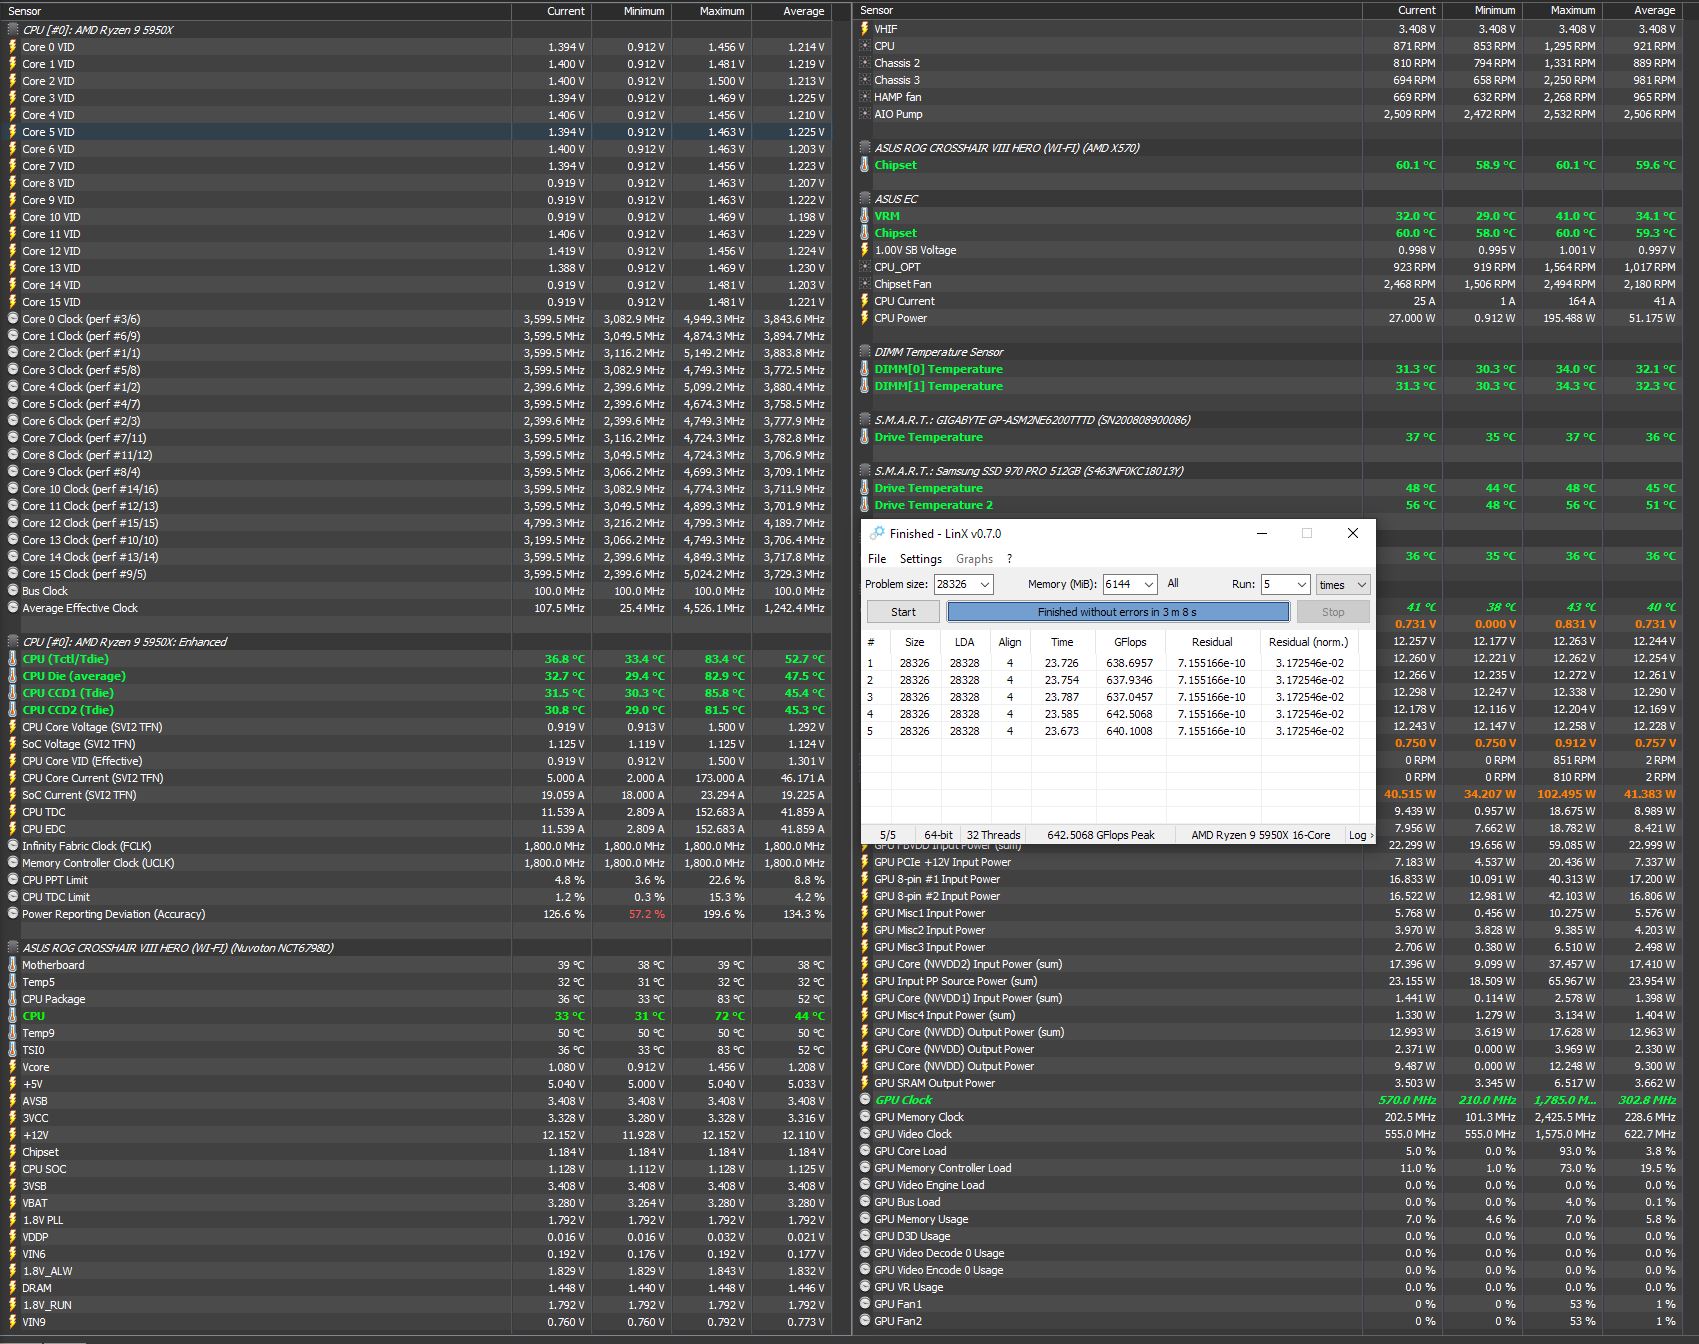Viewport: 1699px width, 1344px height.
Task: Click the thermometer icon beside DIMM[0] Temperature
Action: [865, 369]
